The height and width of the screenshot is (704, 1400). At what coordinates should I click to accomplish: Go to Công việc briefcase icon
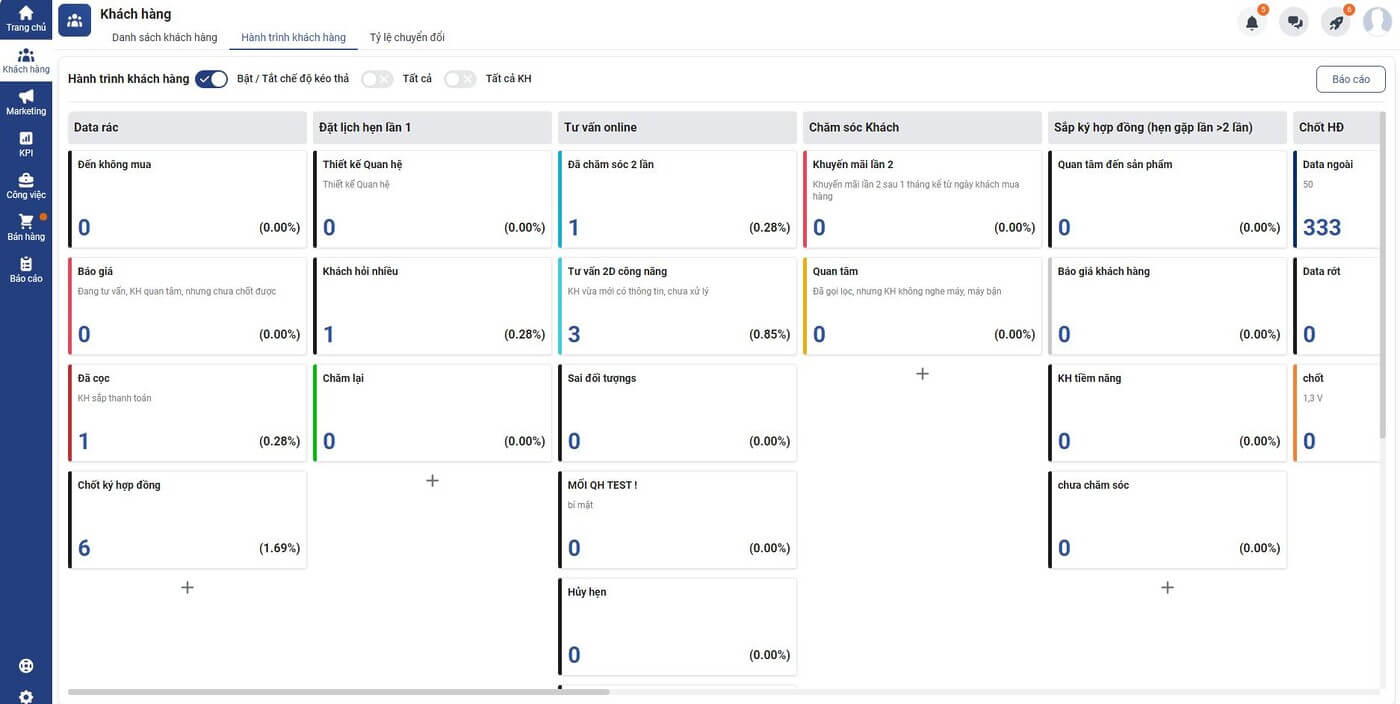click(26, 181)
